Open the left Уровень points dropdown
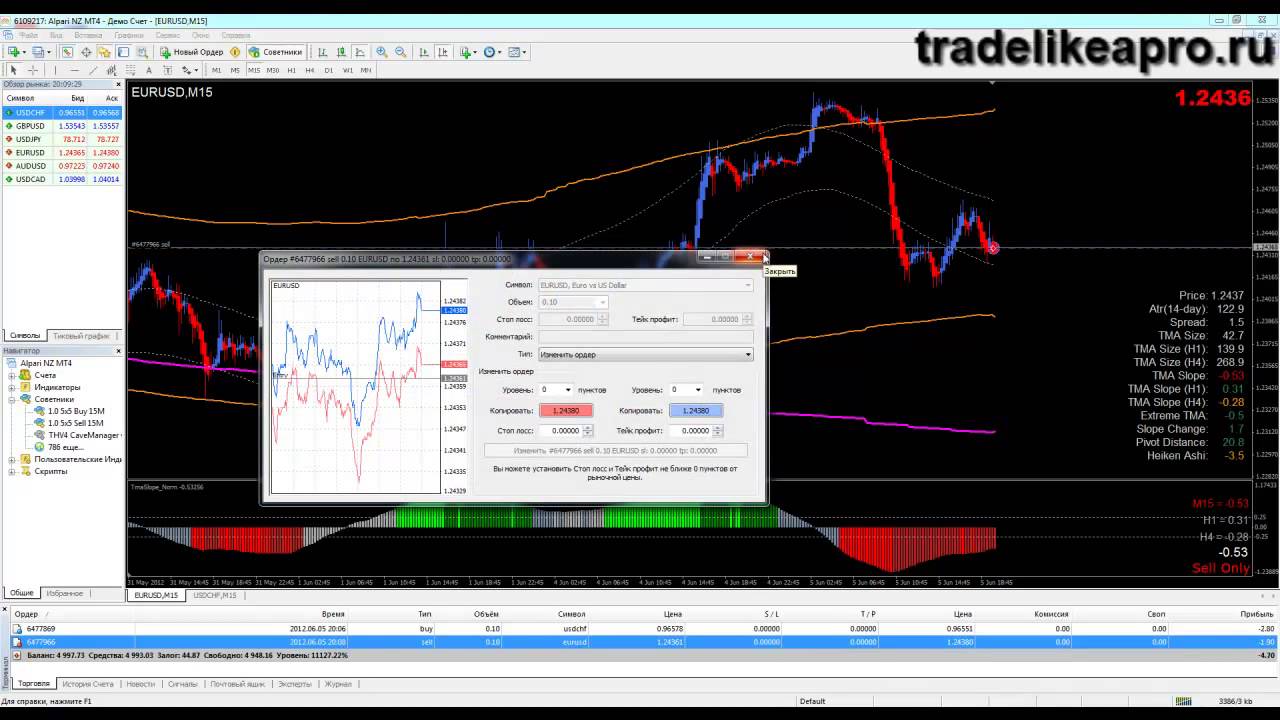Viewport: 1280px width, 720px height. click(567, 390)
